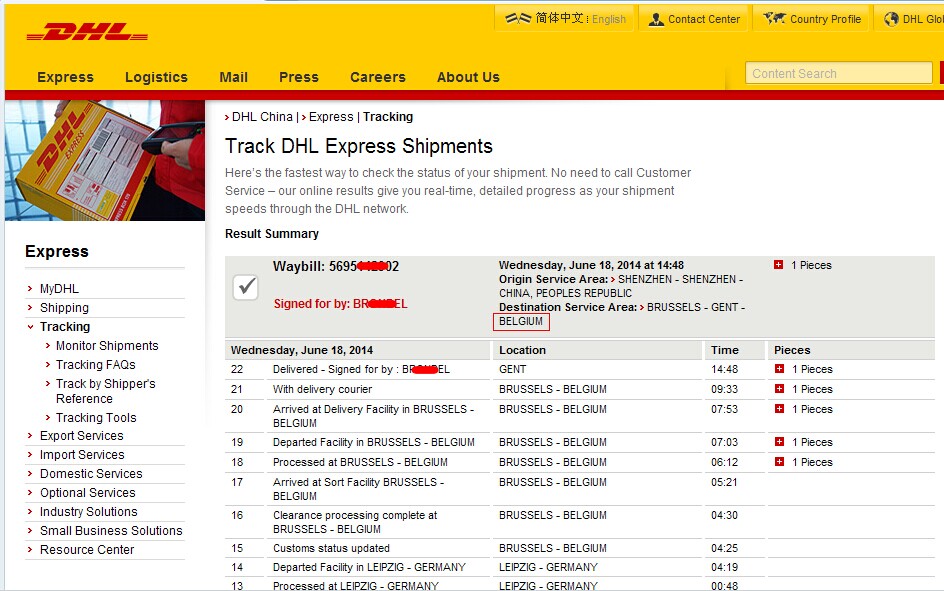This screenshot has height=591, width=944.
Task: Click the language flags icon
Action: [x=518, y=19]
